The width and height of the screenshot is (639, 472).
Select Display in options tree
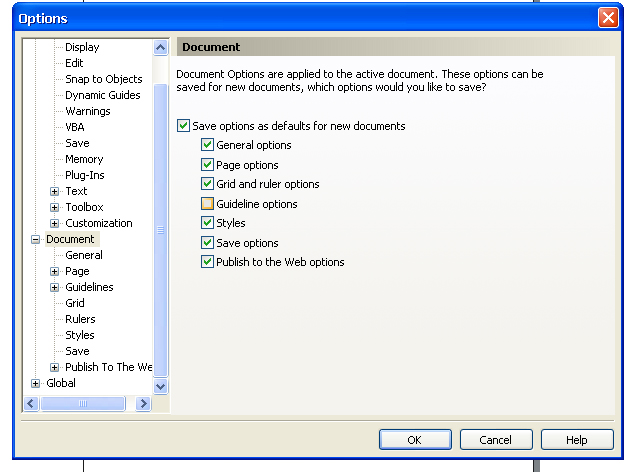coord(82,47)
